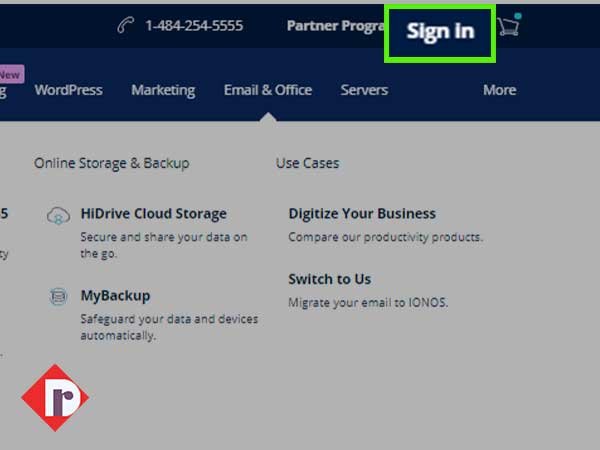This screenshot has height=450, width=600.
Task: Open the Switch to Us link
Action: coord(330,279)
